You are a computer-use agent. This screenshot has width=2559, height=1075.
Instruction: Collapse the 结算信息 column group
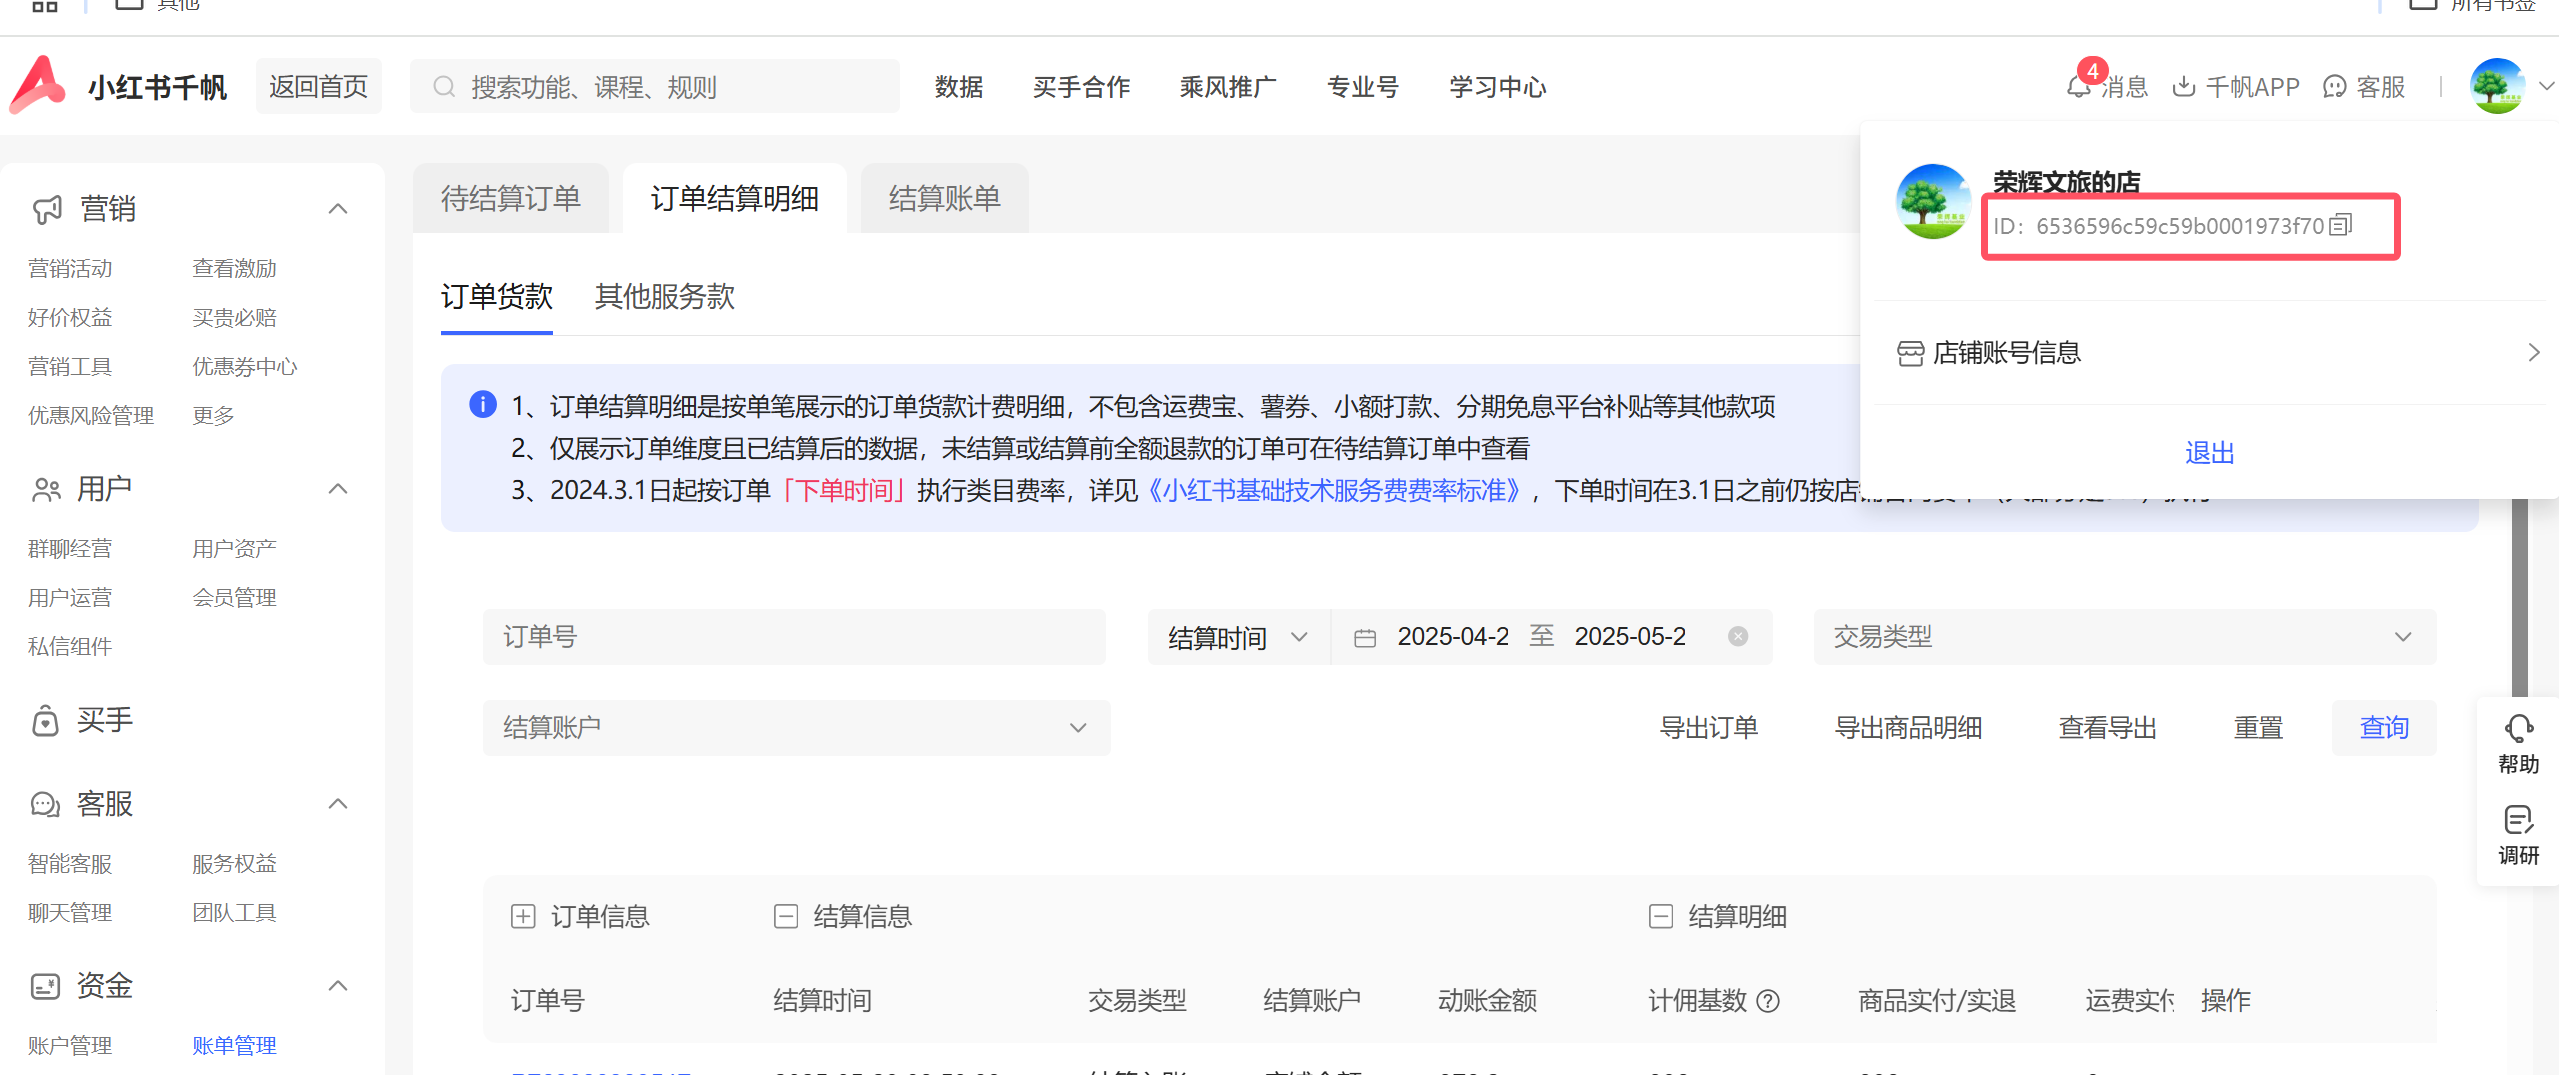(786, 916)
